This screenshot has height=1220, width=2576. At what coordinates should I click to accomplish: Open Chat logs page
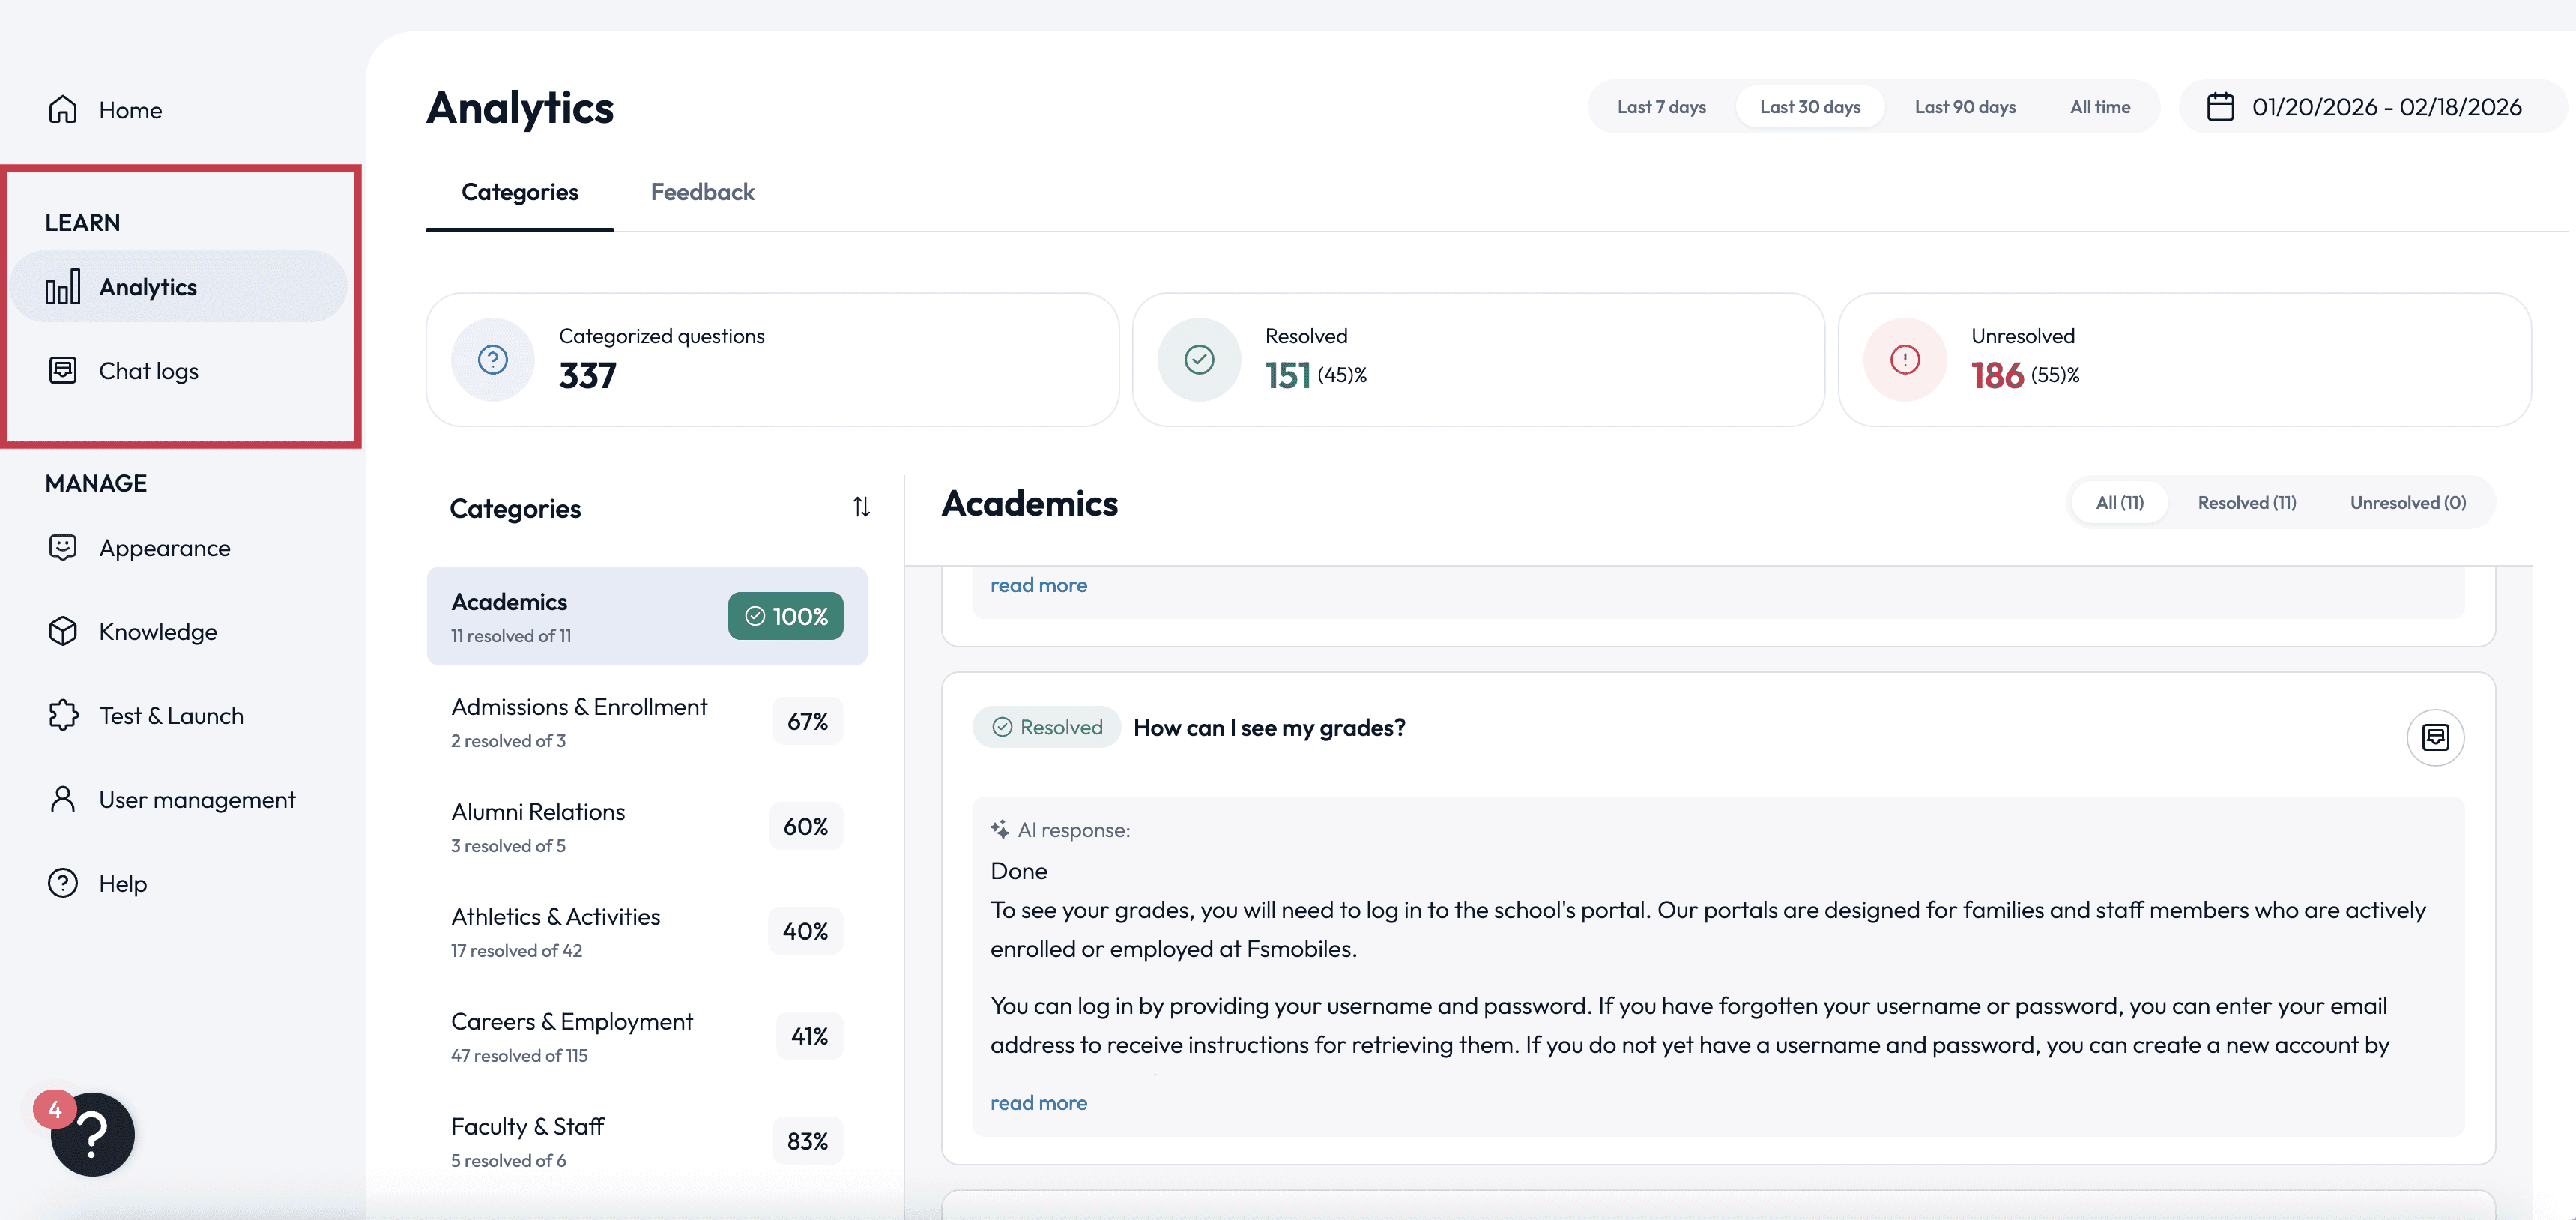coord(149,371)
